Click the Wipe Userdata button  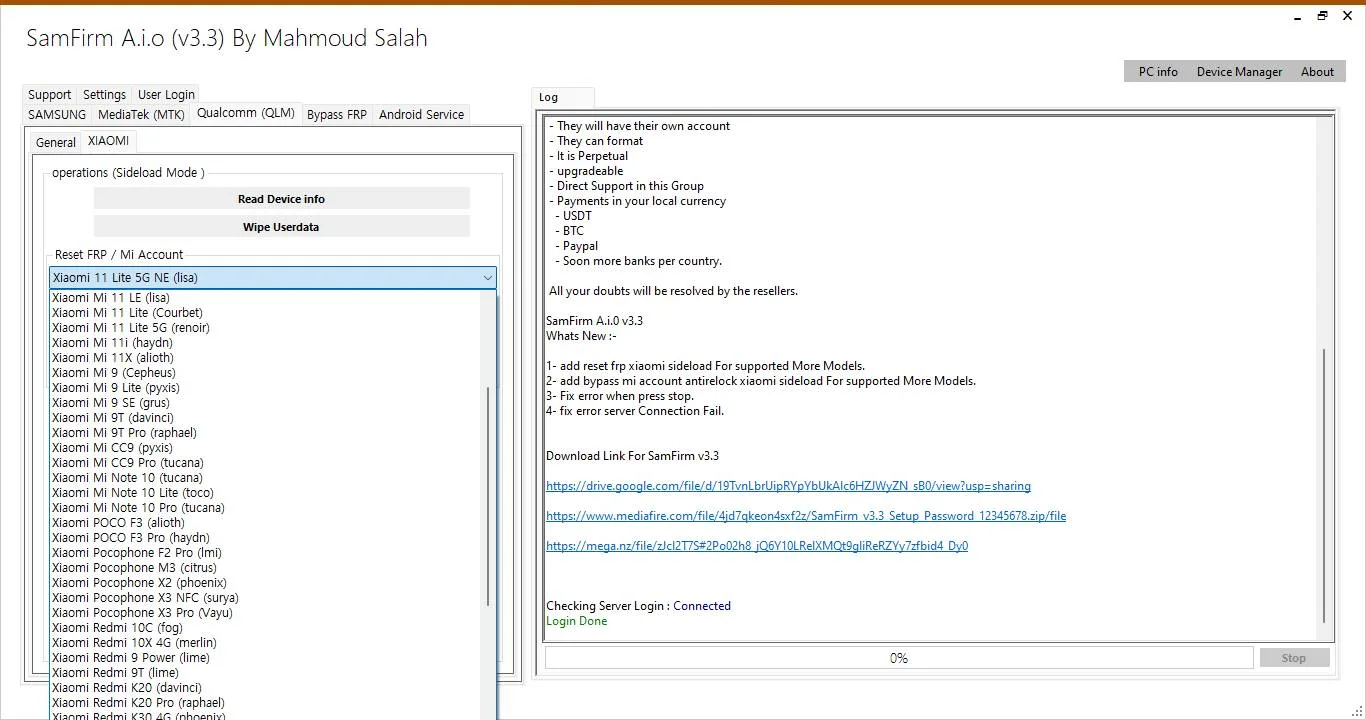[281, 227]
